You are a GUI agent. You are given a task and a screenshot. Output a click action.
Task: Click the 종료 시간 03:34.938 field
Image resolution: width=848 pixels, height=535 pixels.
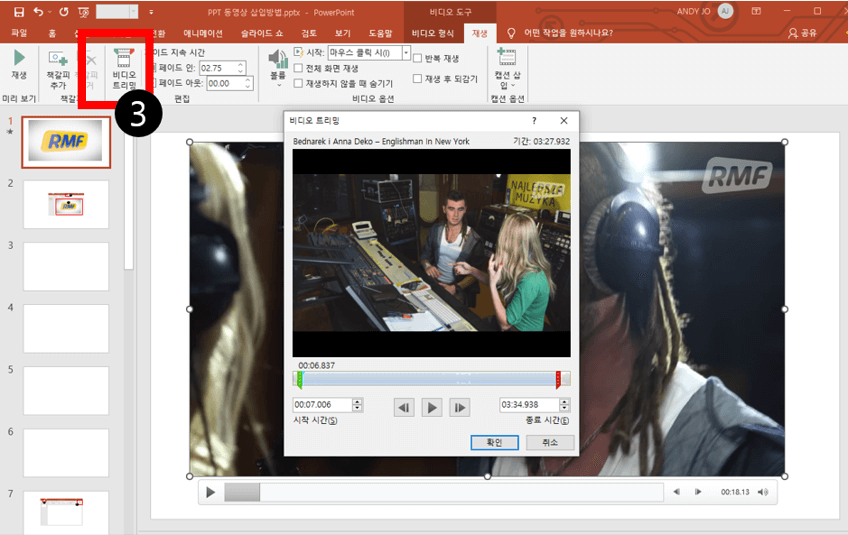click(x=529, y=405)
